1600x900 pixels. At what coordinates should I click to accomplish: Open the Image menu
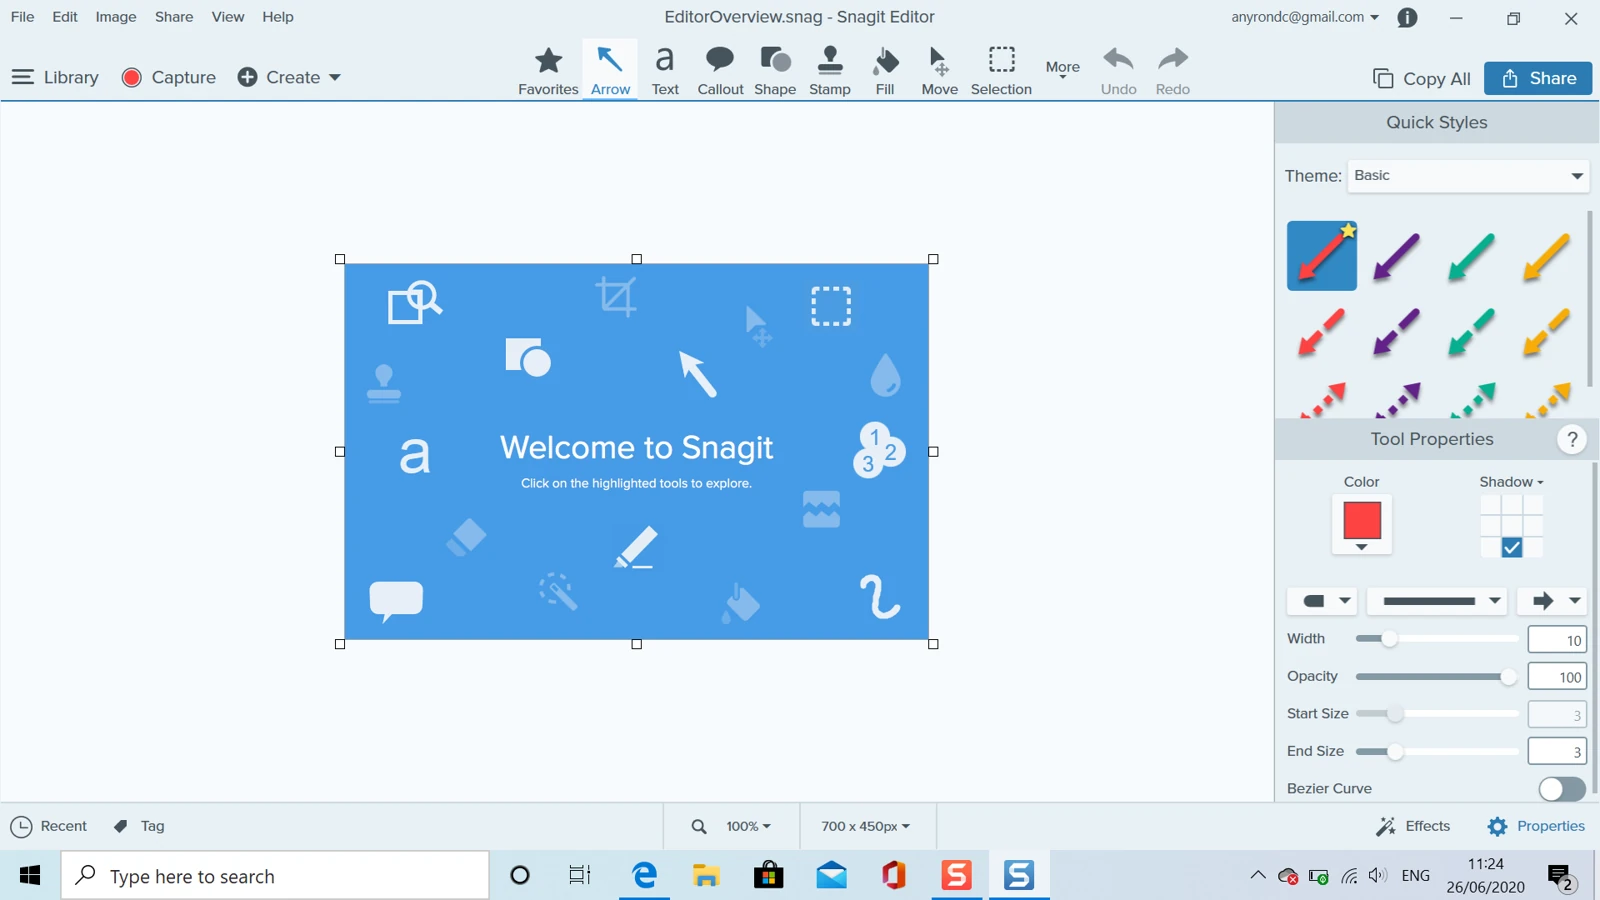(x=116, y=17)
